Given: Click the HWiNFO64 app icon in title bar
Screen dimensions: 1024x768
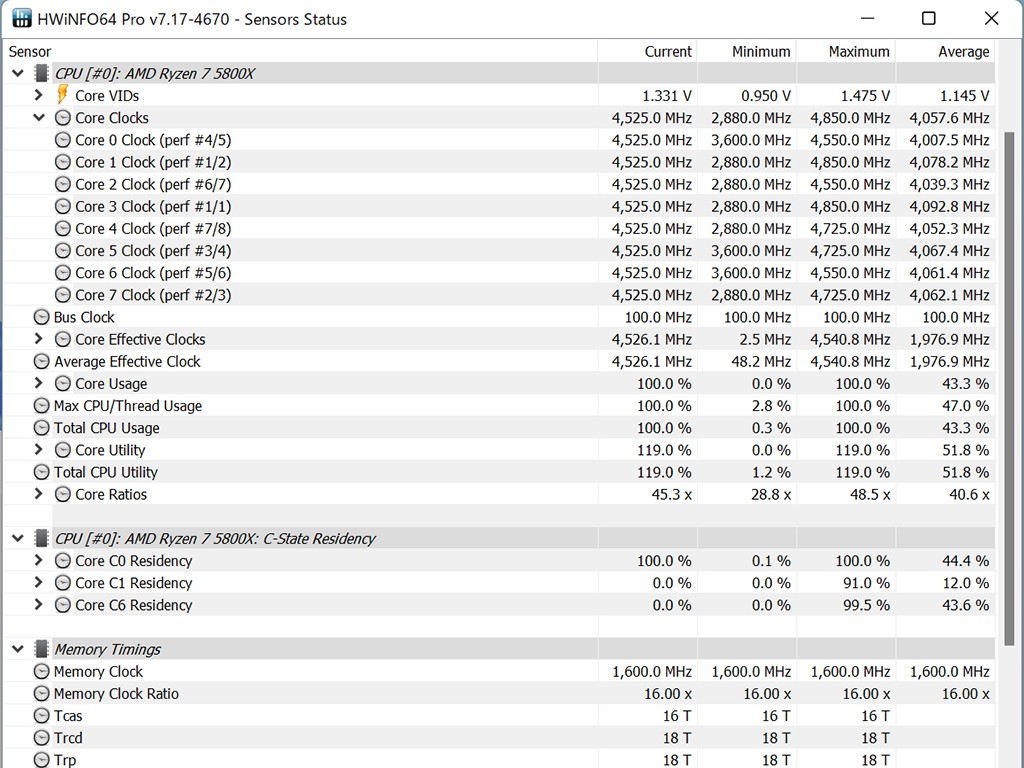Looking at the screenshot, I should pyautogui.click(x=21, y=19).
